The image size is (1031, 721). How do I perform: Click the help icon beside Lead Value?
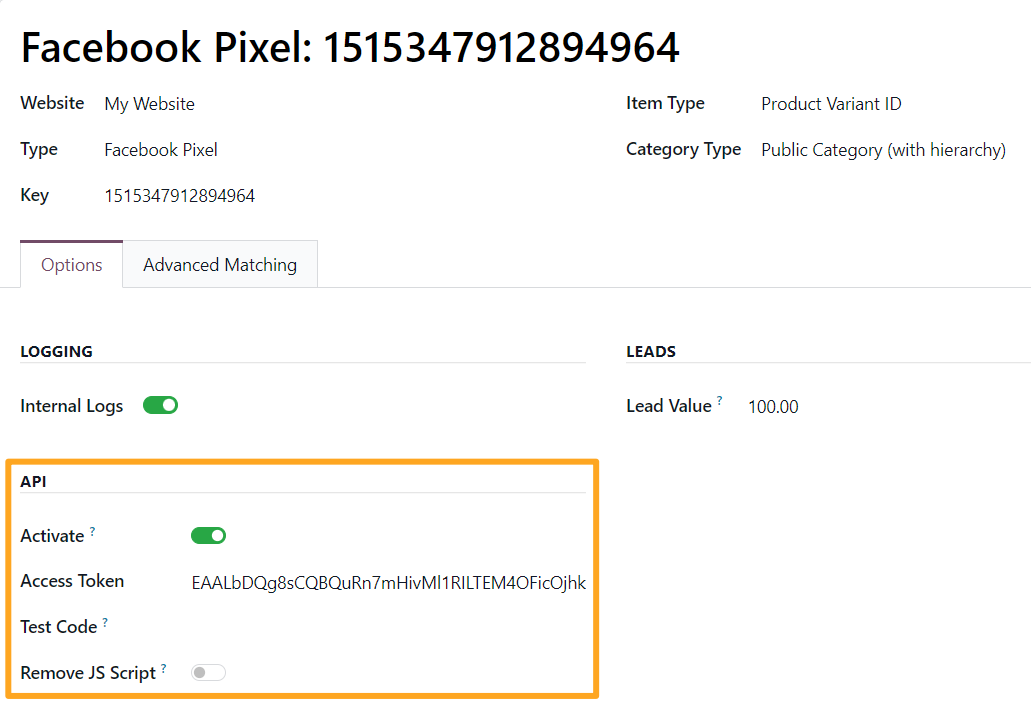pos(720,401)
